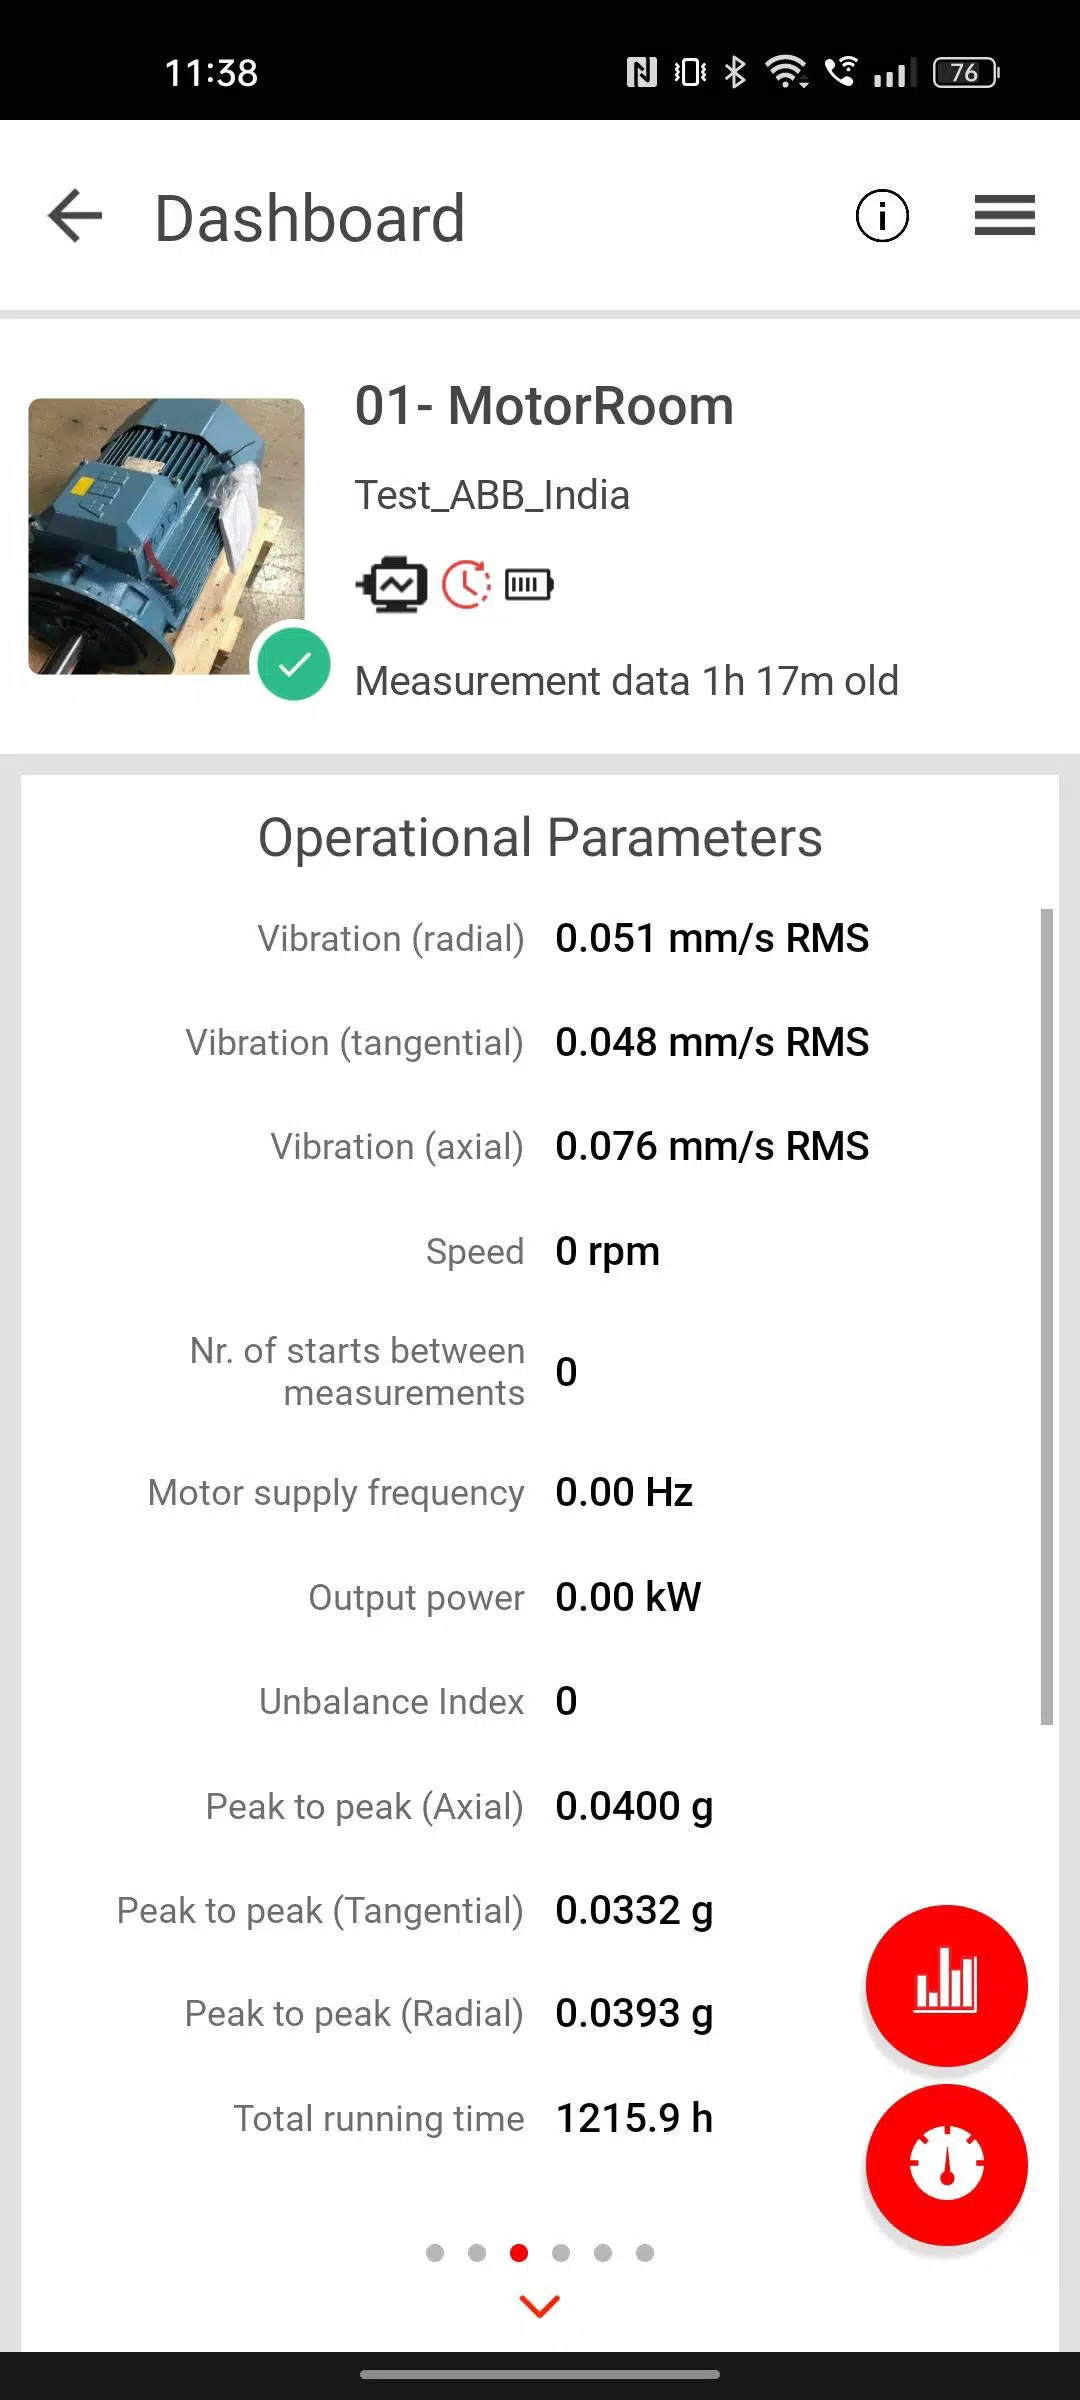Tap the red clock status icon

(x=466, y=585)
